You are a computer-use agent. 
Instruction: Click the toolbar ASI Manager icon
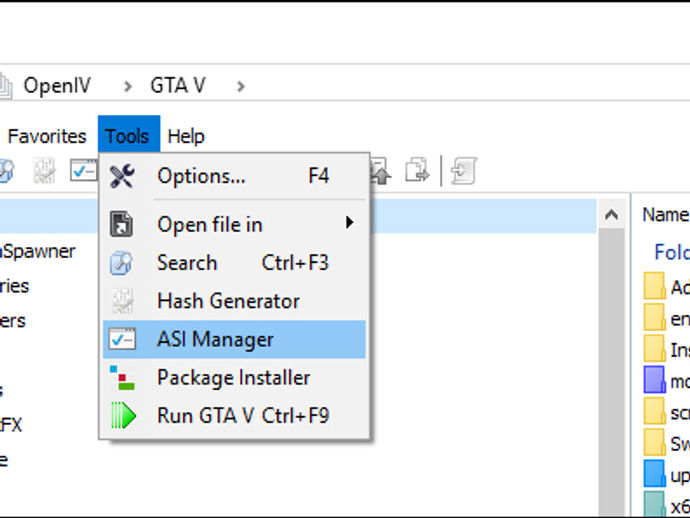click(83, 171)
